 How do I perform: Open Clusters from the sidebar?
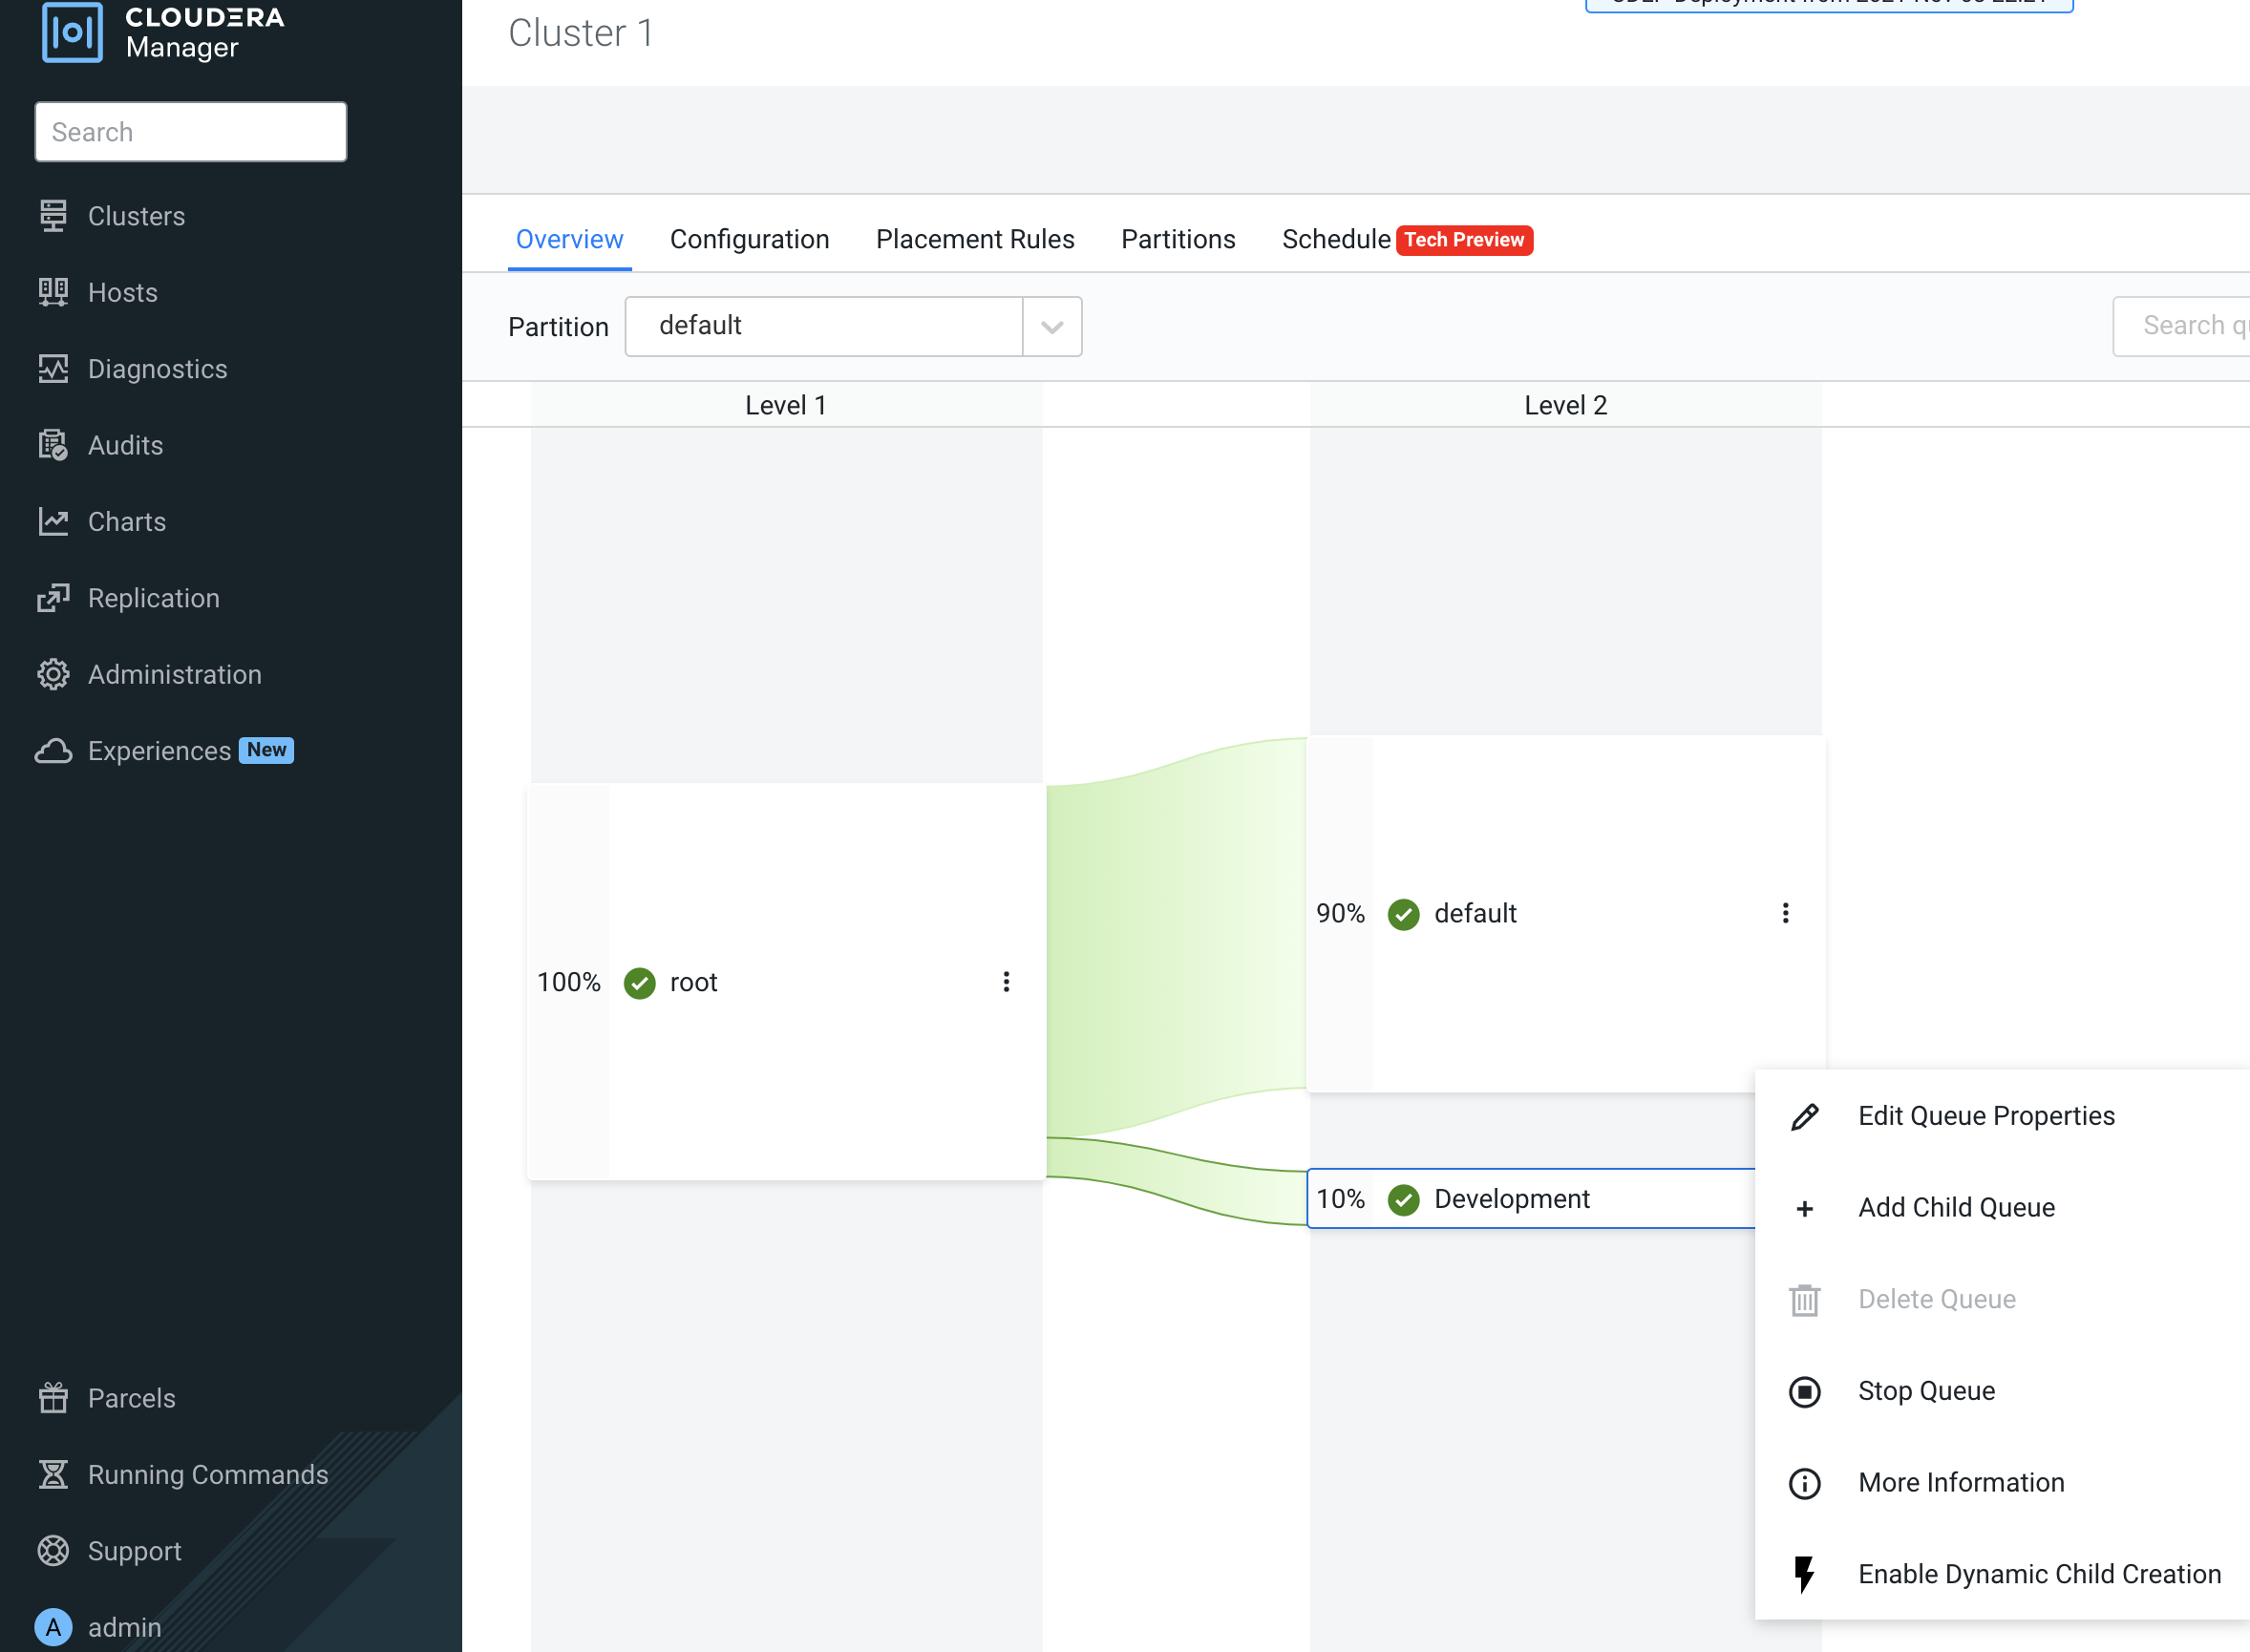coord(136,216)
